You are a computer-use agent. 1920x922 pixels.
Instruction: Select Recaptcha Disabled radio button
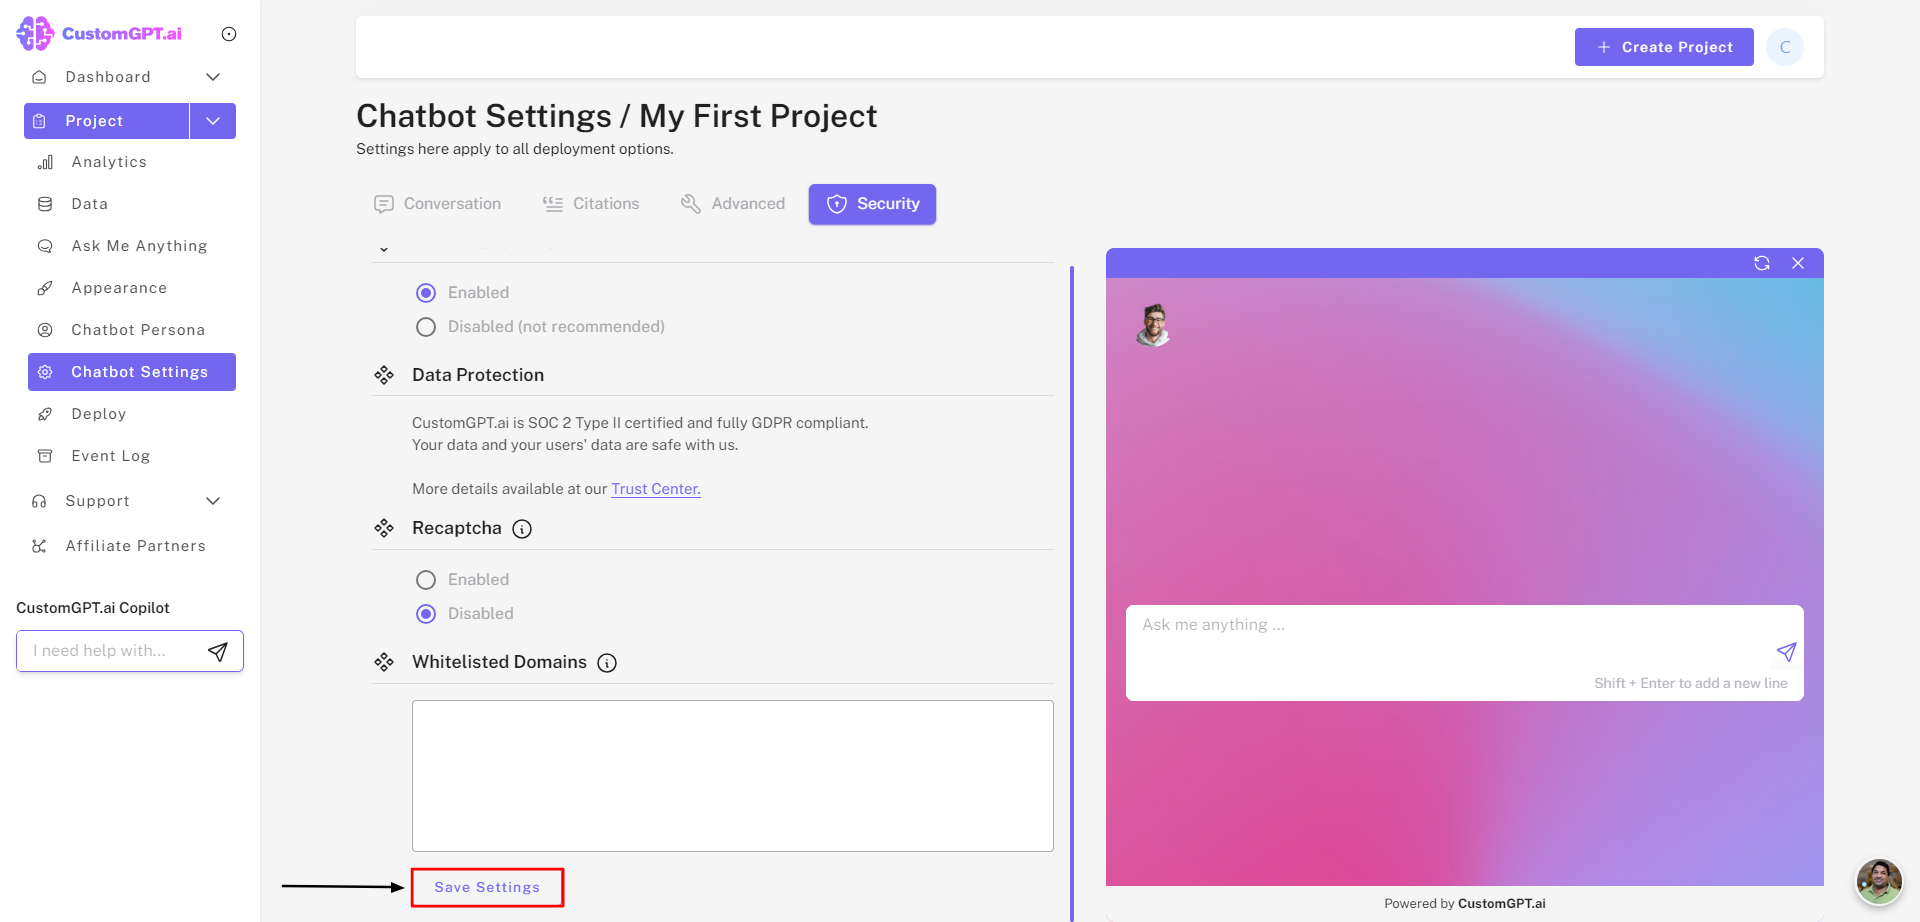(426, 614)
